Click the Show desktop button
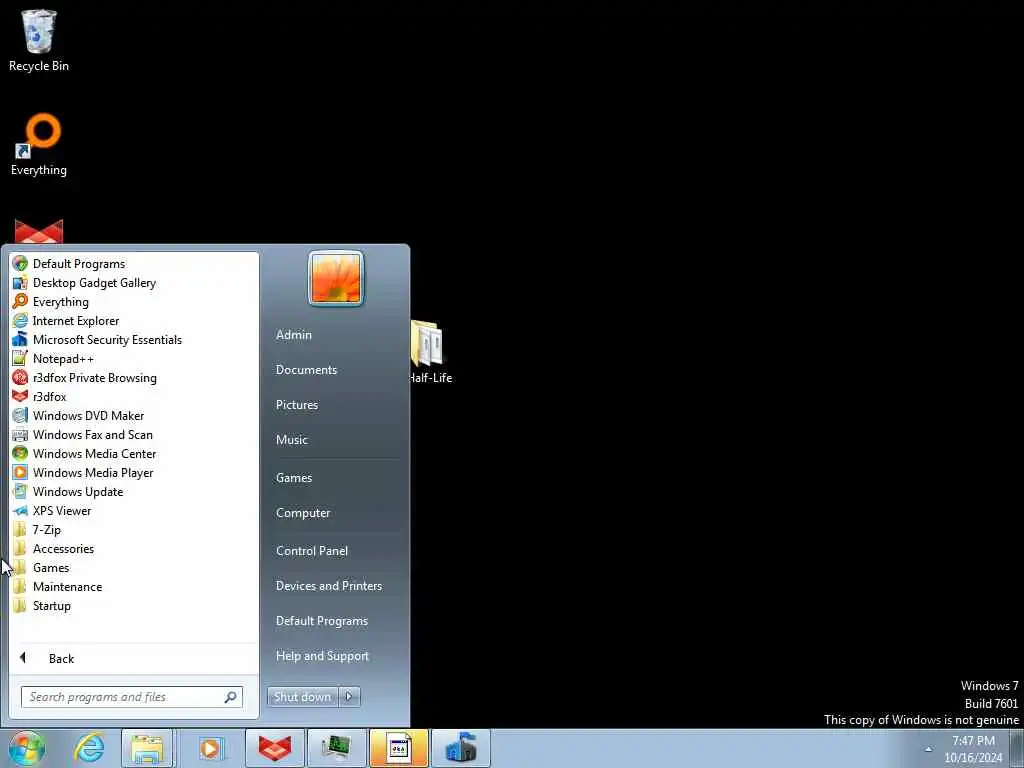Screen dimensions: 1024x768 [x=1017, y=748]
